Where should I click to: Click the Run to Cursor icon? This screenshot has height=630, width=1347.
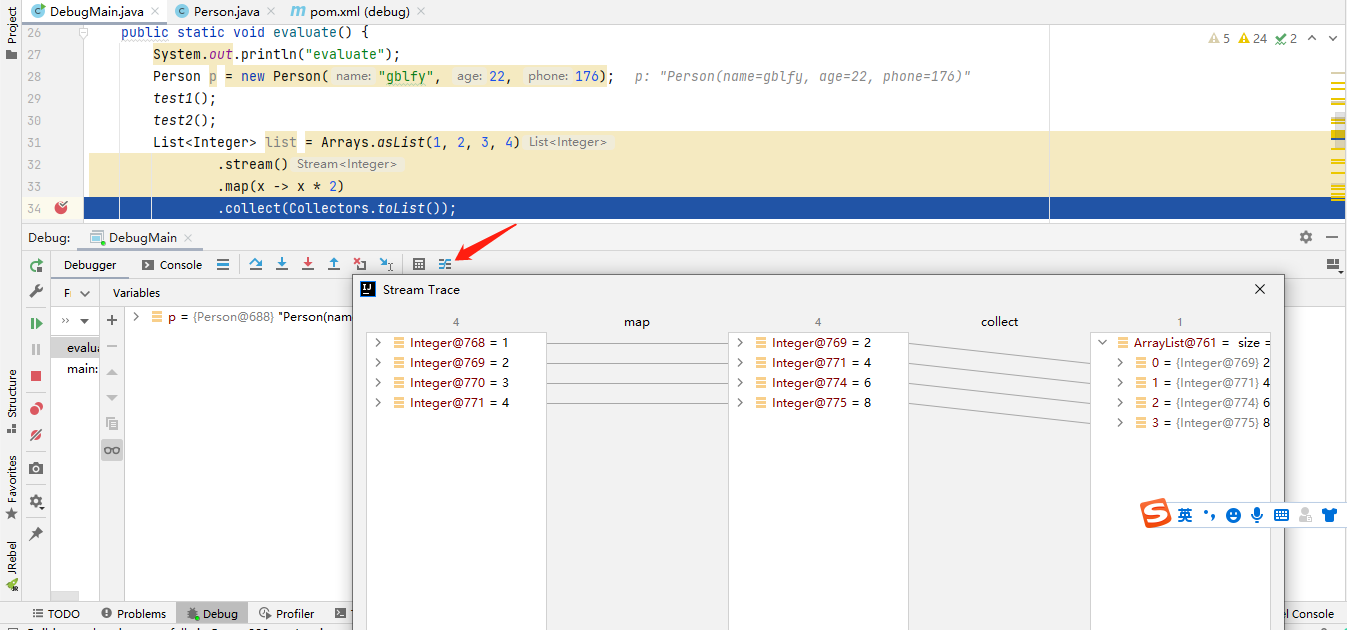[386, 264]
